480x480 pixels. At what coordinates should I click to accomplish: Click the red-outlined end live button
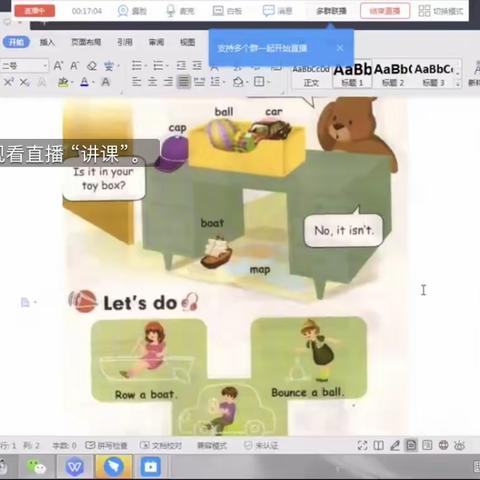pyautogui.click(x=385, y=11)
